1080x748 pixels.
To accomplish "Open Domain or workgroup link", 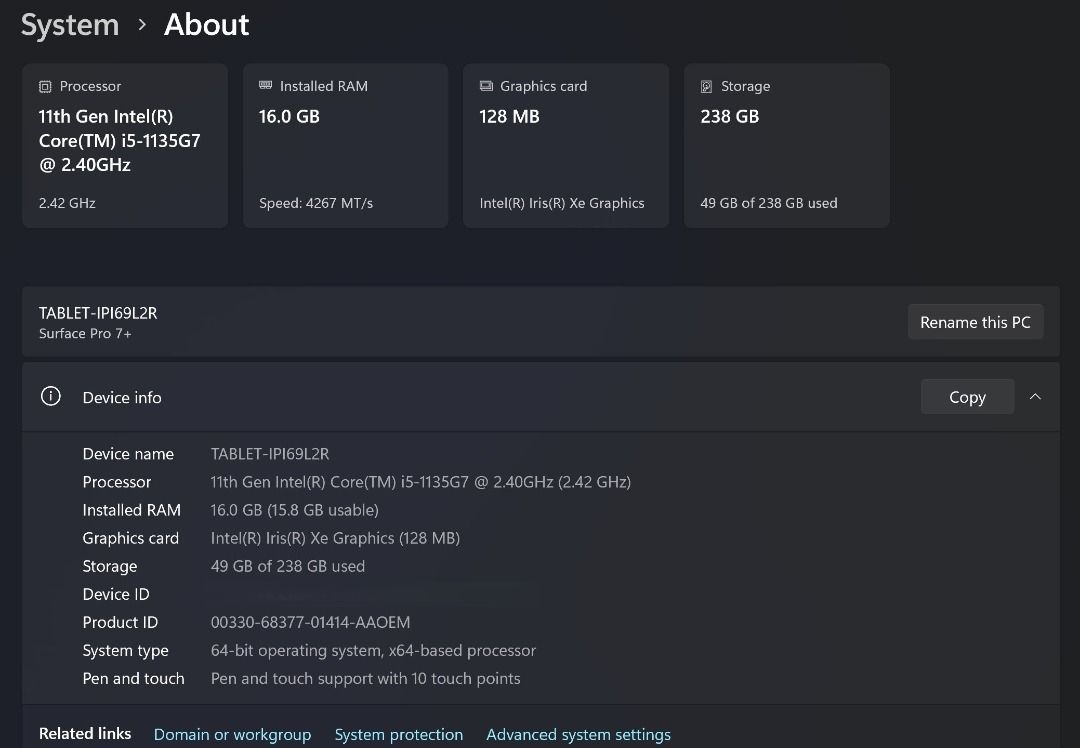I will (x=232, y=735).
